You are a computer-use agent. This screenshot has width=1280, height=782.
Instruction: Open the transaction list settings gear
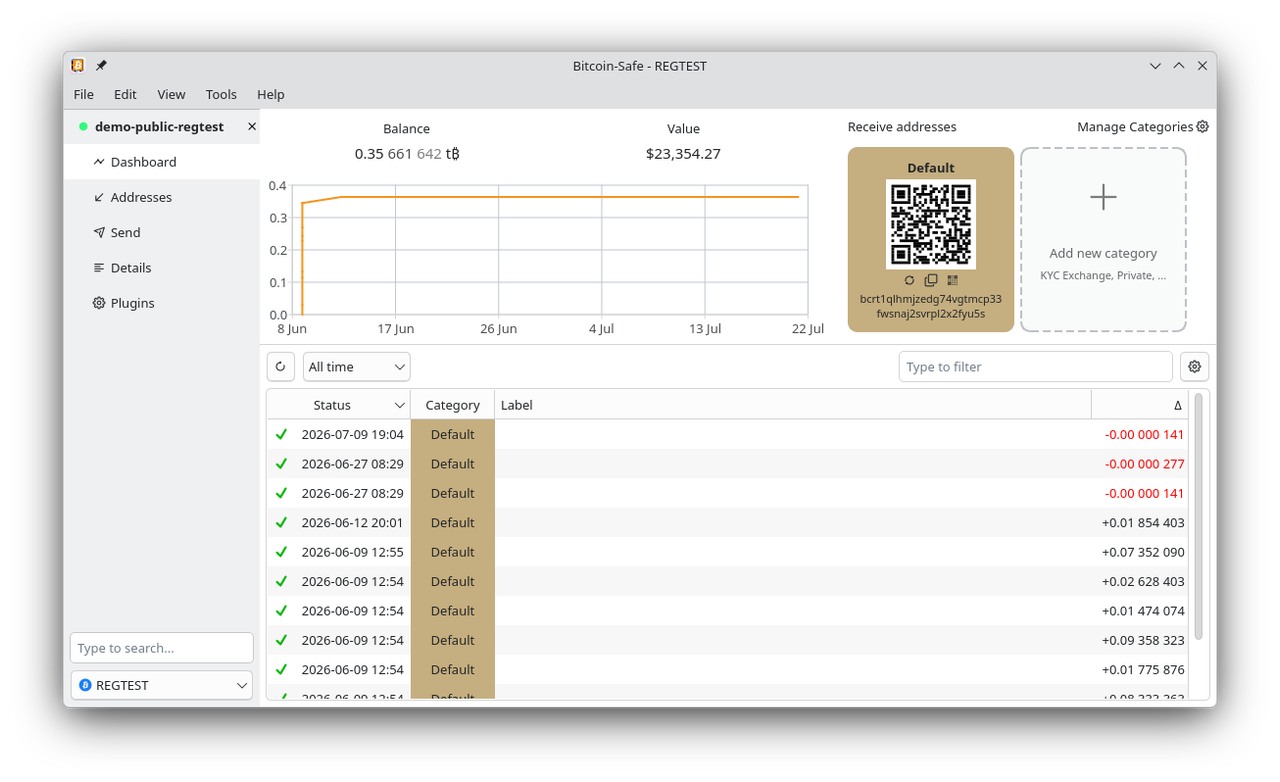1195,367
